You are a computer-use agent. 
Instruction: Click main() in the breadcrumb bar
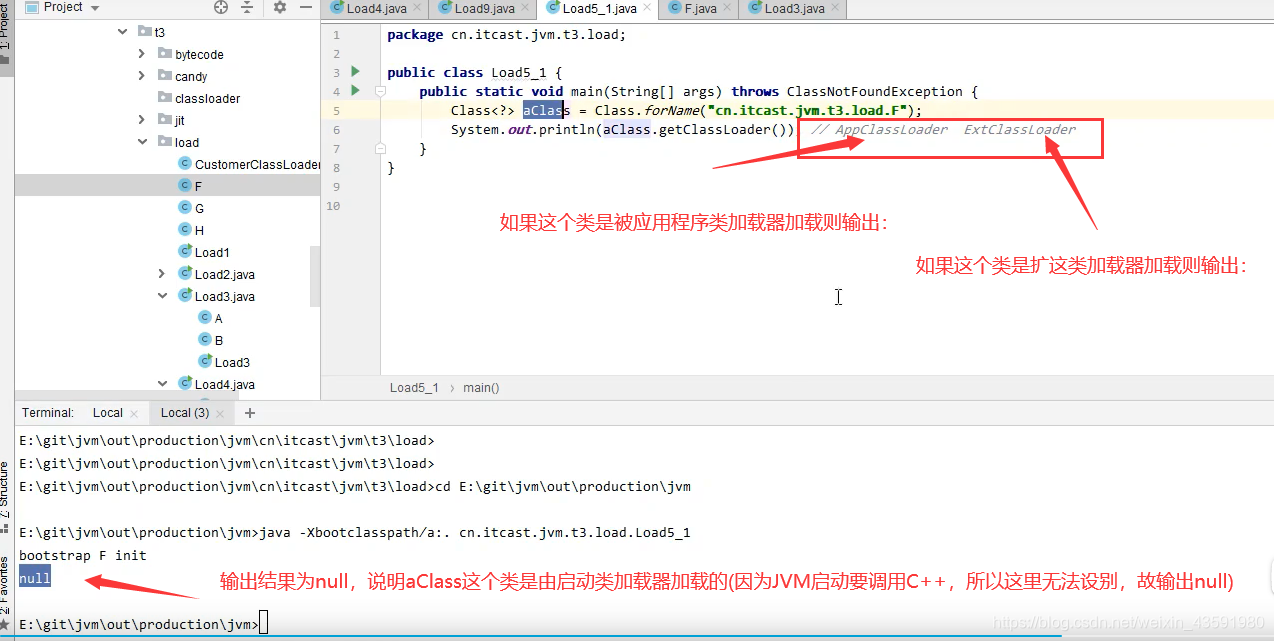(x=481, y=388)
